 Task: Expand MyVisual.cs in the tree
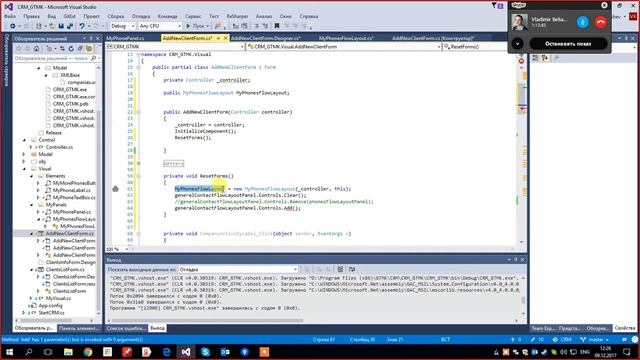(x=31, y=298)
